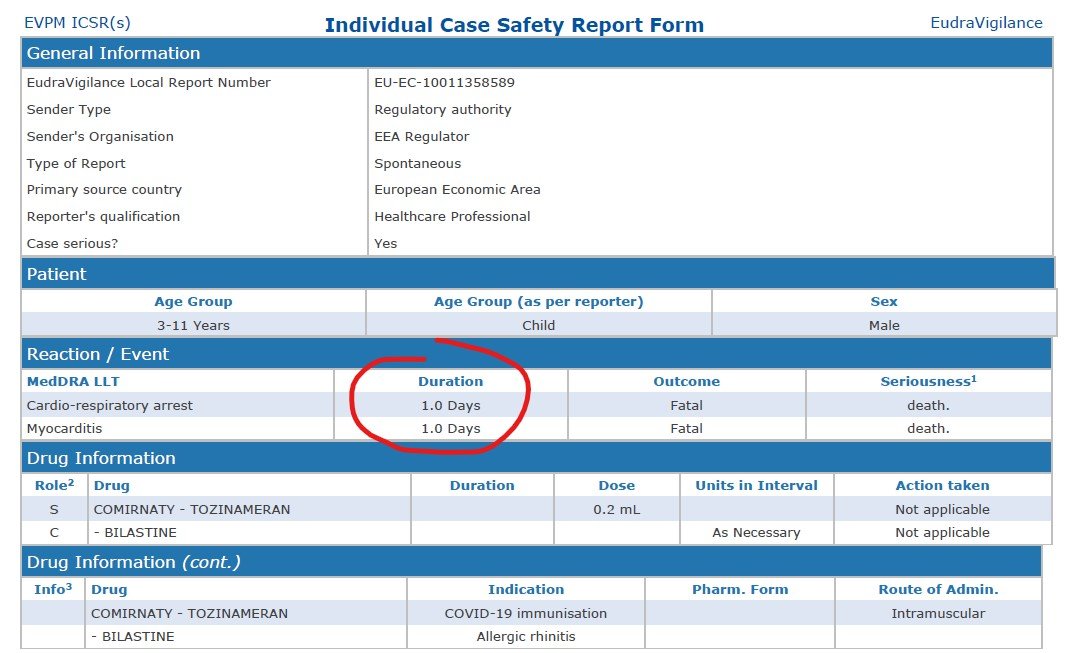Click the report number EU-EC-10011358589
Image resolution: width=1077 pixels, height=653 pixels.
click(x=444, y=83)
